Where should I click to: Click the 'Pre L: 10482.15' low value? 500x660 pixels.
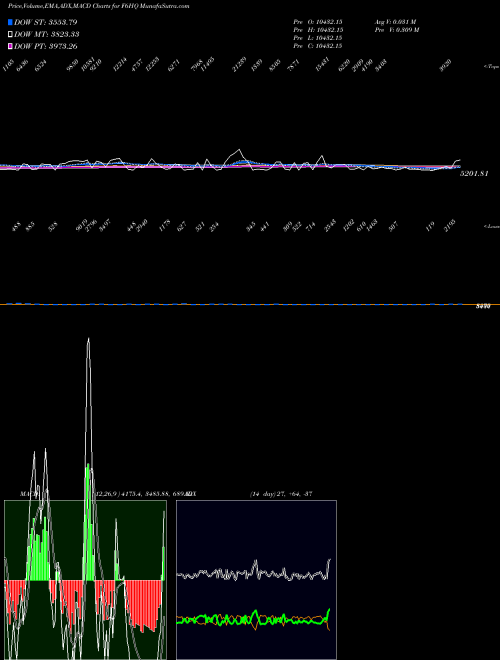pos(318,38)
